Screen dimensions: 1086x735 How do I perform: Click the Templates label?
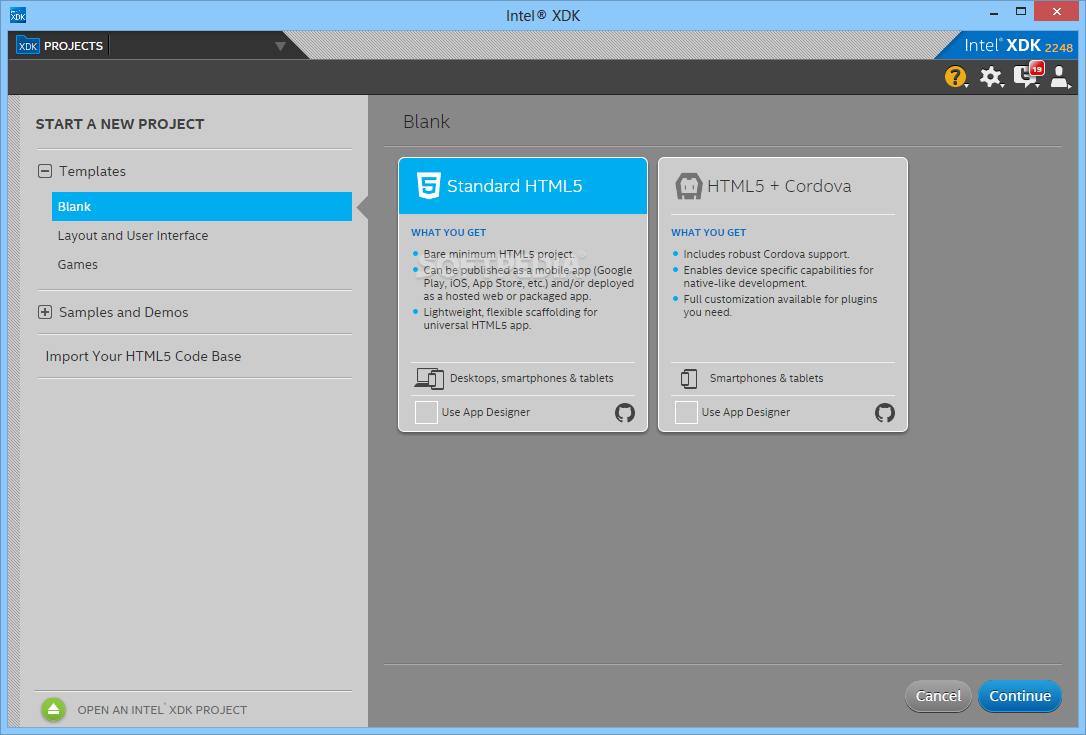coord(92,171)
